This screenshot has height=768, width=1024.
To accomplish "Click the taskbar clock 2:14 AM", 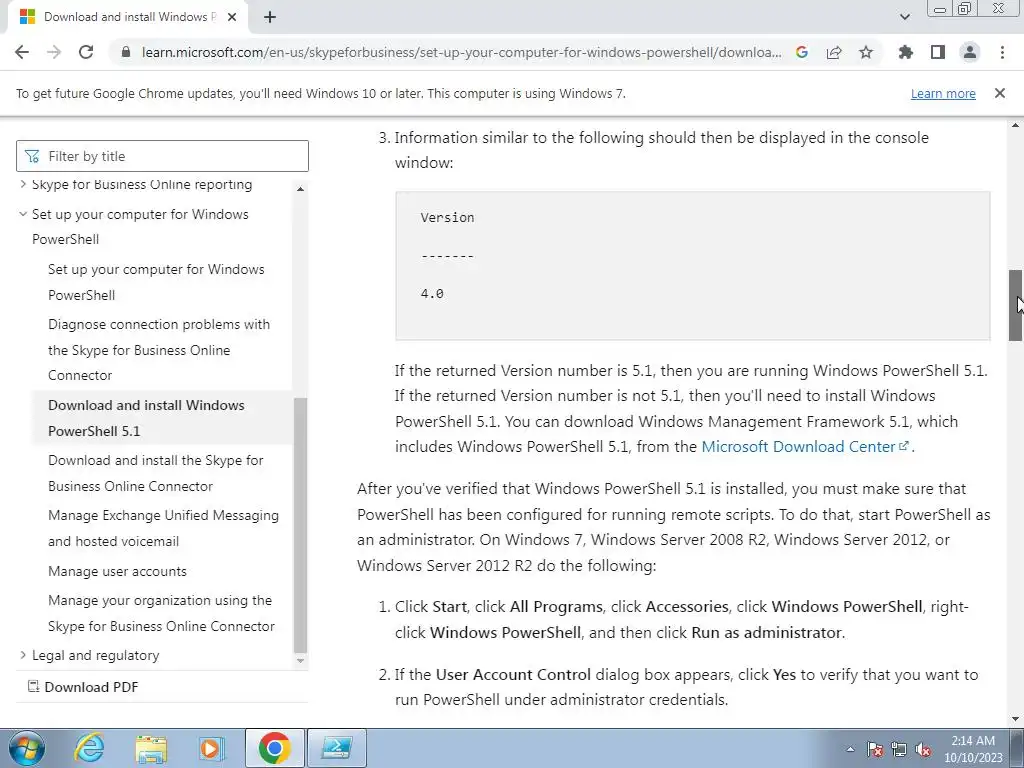I will [973, 741].
